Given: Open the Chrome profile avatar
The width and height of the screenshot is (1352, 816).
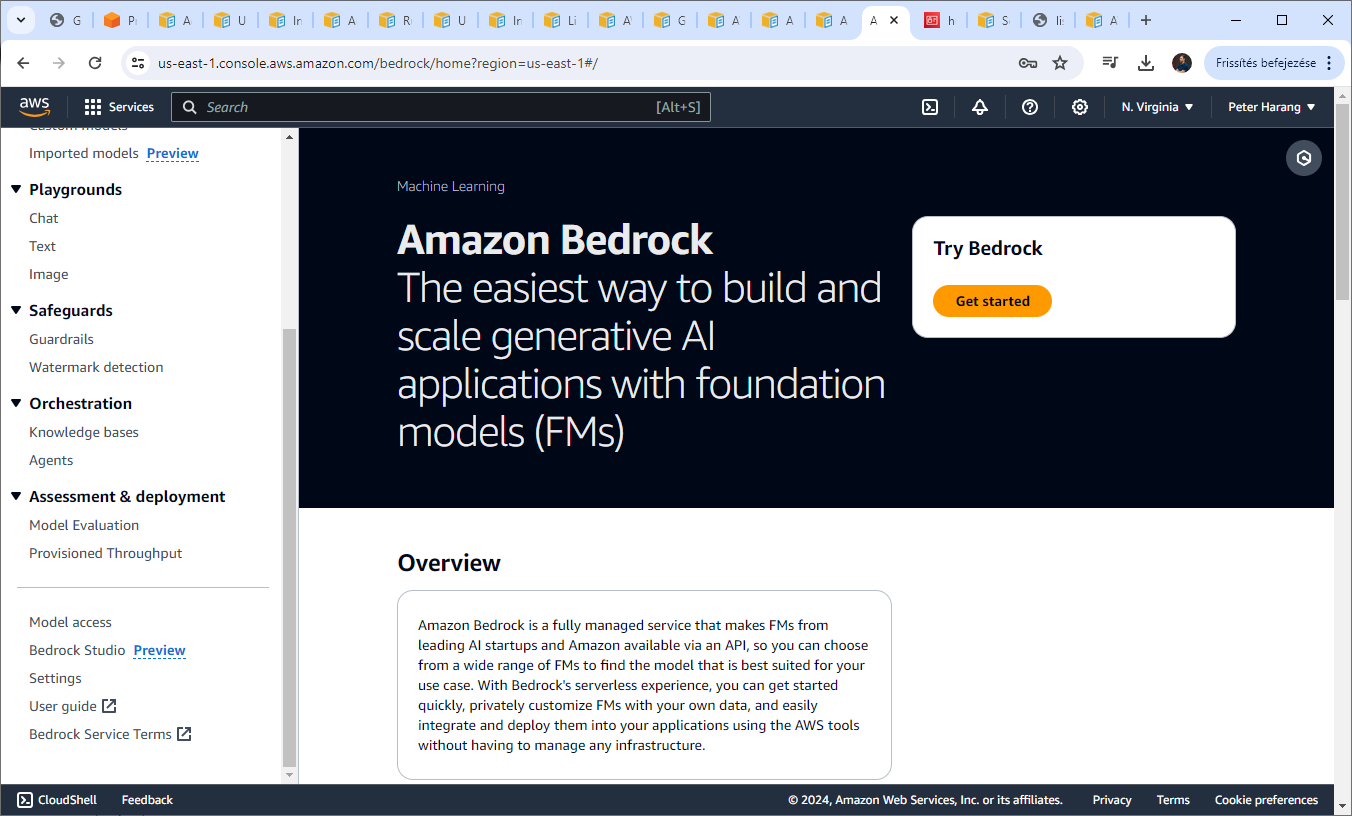Looking at the screenshot, I should click(1182, 63).
